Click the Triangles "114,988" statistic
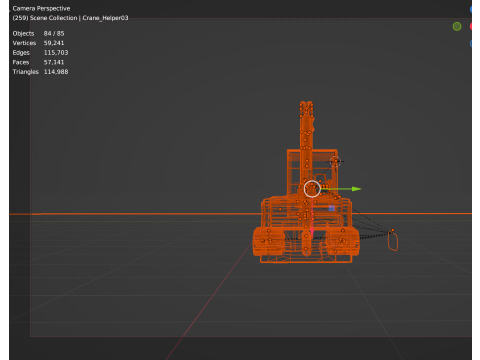The height and width of the screenshot is (360, 480). point(56,72)
